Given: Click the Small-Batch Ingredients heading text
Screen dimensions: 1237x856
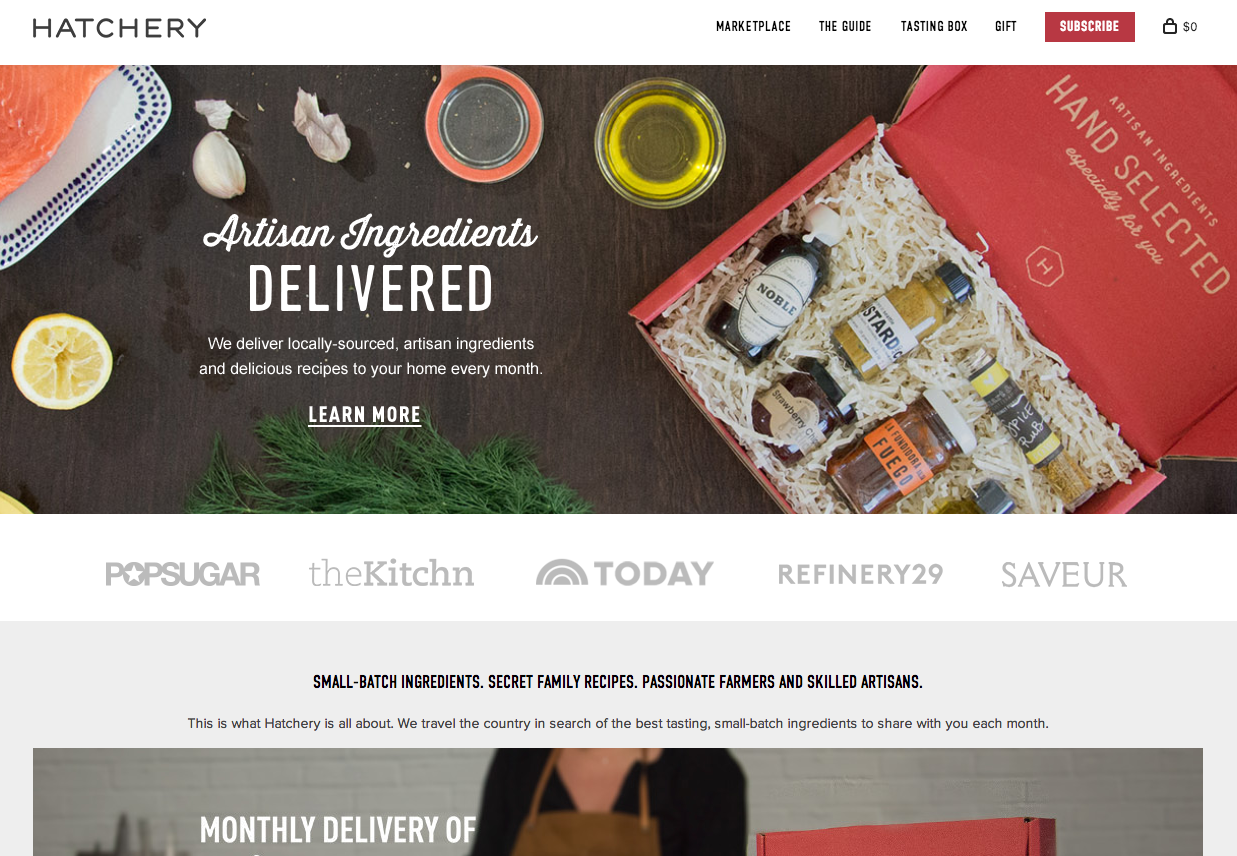Looking at the screenshot, I should click(618, 682).
